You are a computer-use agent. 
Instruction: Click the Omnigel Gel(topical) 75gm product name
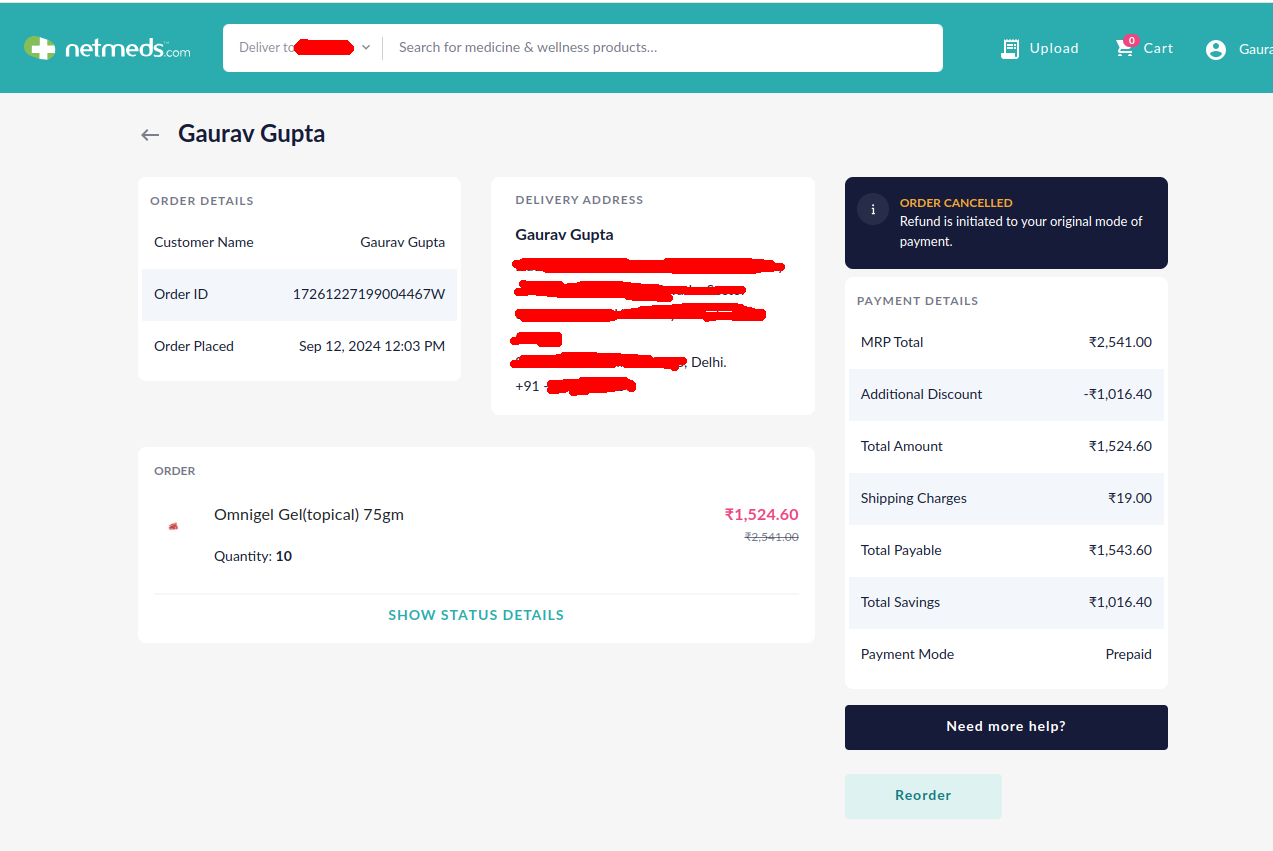pos(309,515)
